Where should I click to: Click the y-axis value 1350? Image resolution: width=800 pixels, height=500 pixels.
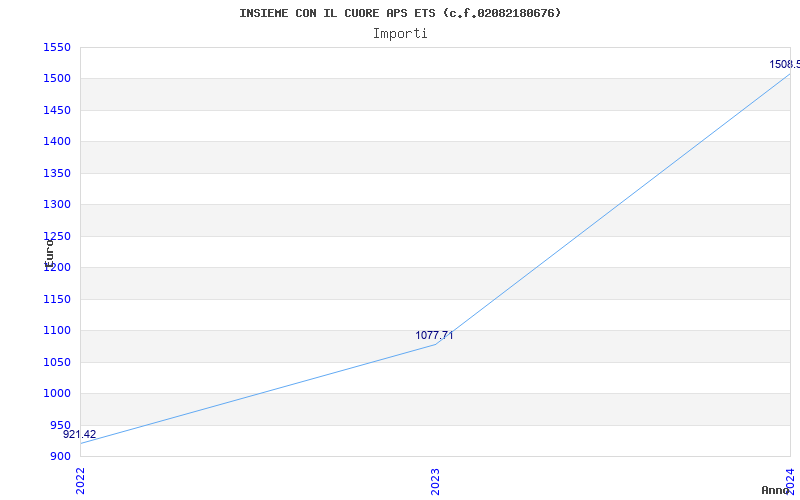click(x=57, y=173)
